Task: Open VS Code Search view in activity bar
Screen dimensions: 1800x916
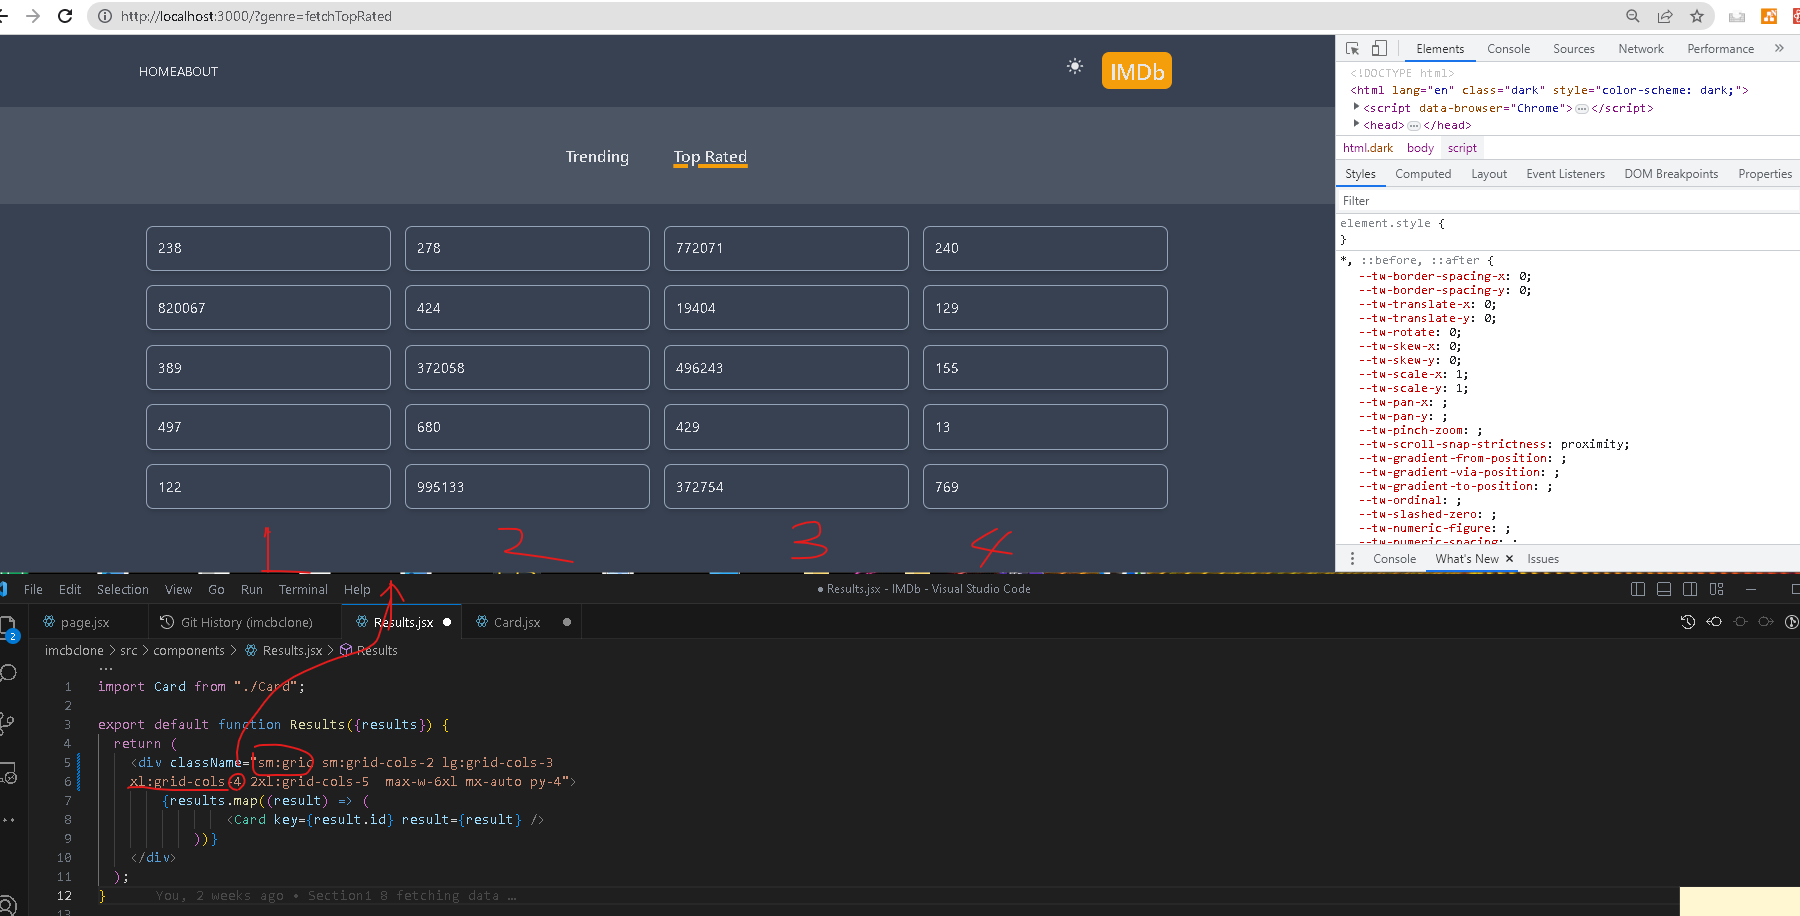Action: [9, 673]
